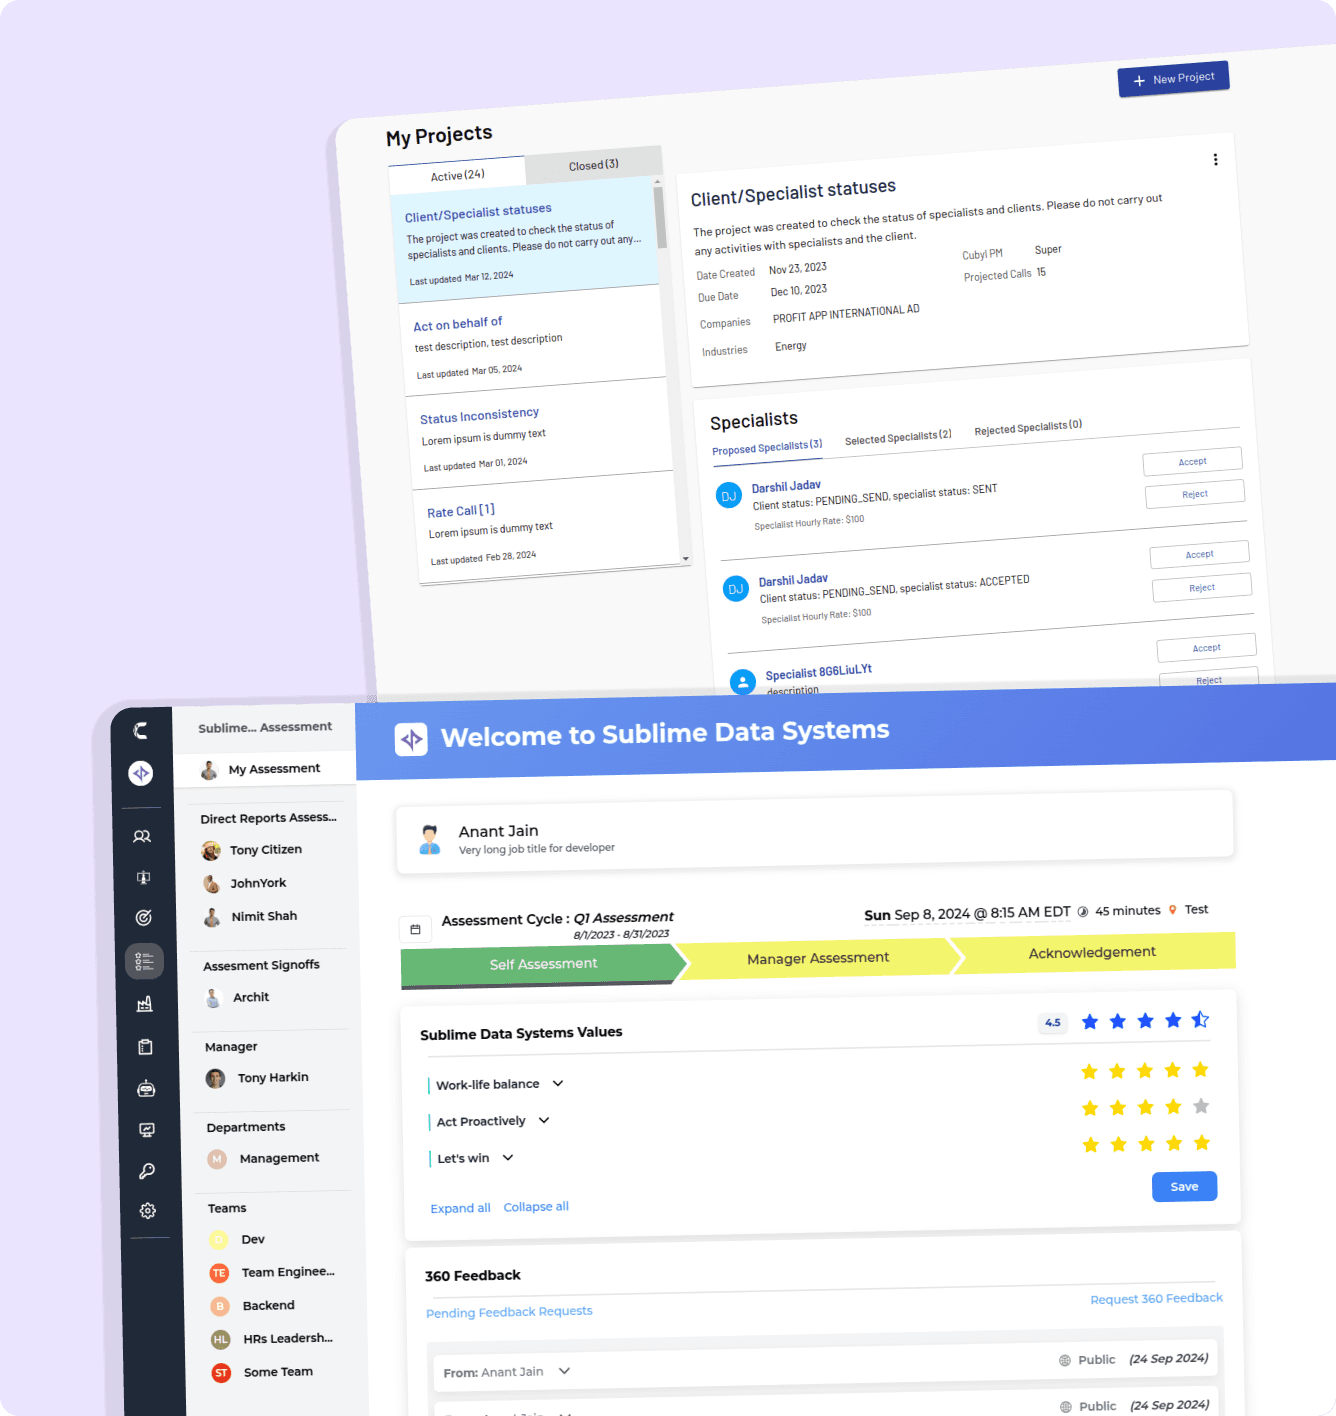Switch to the Closed (3) projects tab
Screen dimensions: 1336x1416
point(593,165)
